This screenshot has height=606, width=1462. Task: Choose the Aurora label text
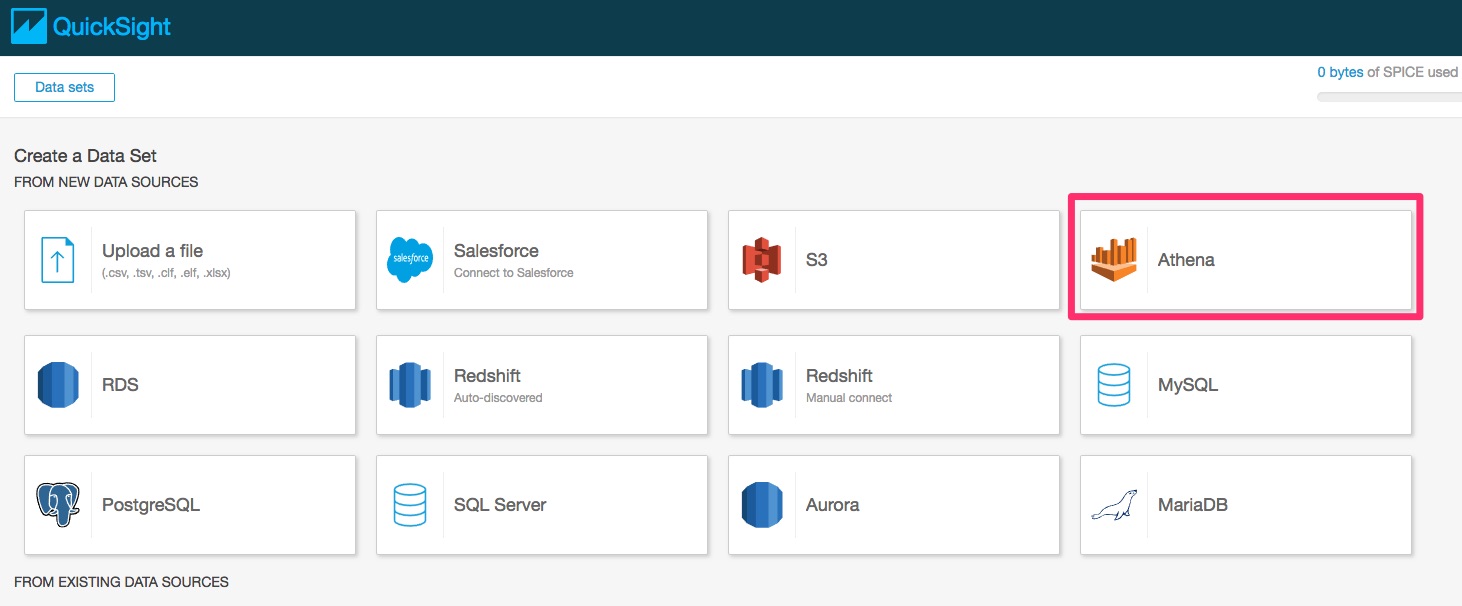tap(832, 505)
